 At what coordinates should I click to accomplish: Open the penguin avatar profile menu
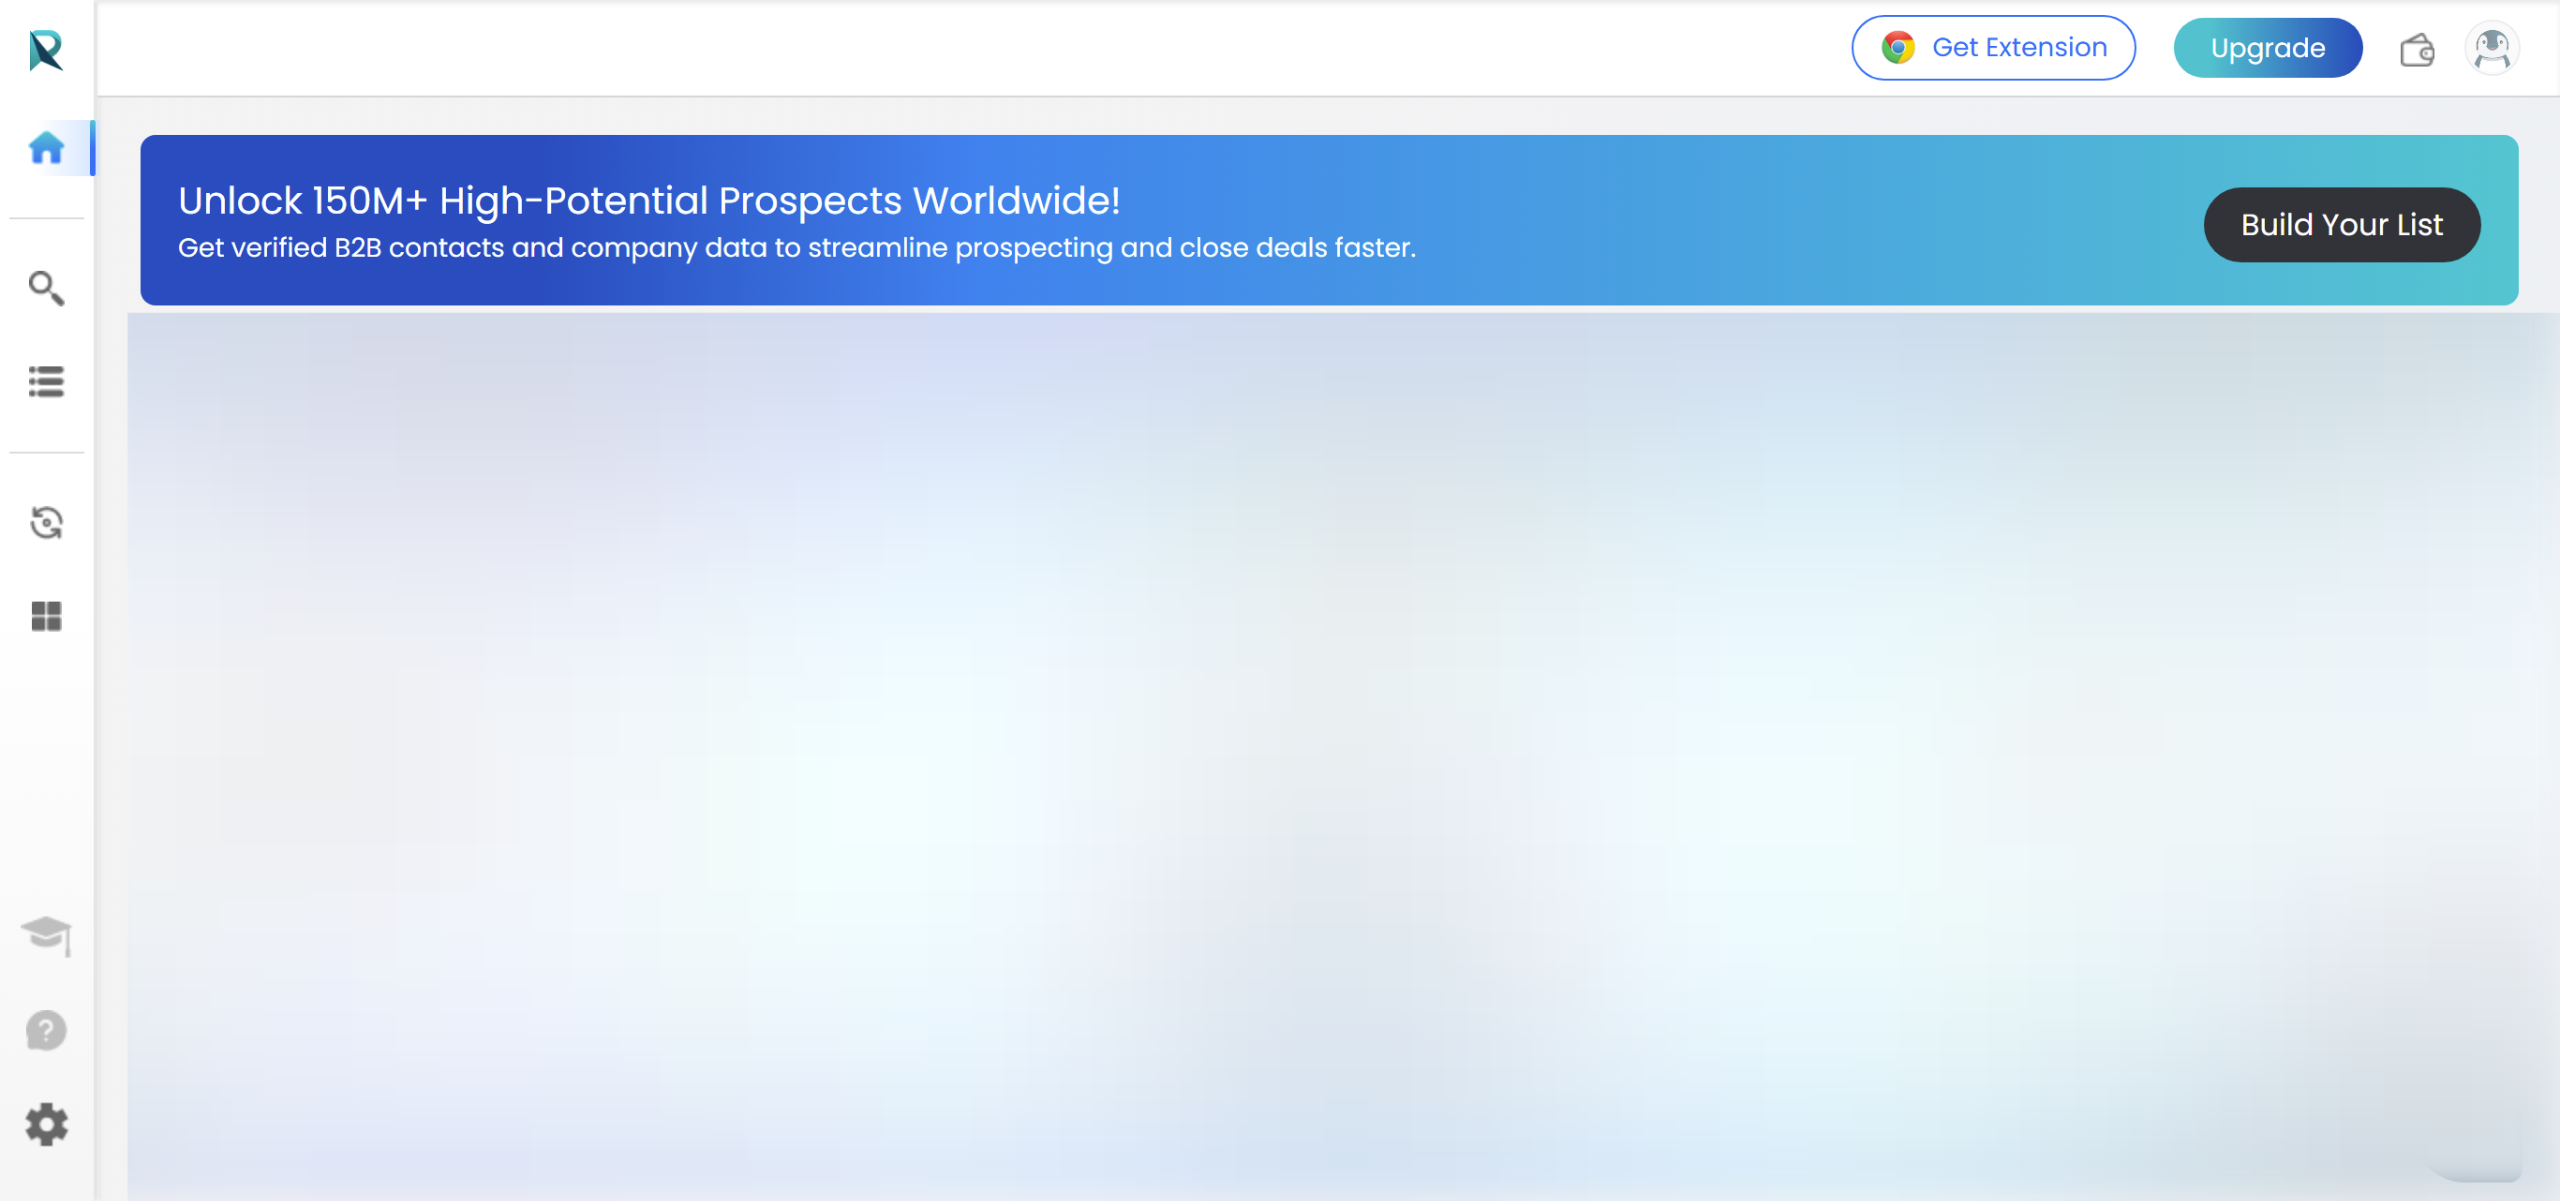pos(2491,48)
